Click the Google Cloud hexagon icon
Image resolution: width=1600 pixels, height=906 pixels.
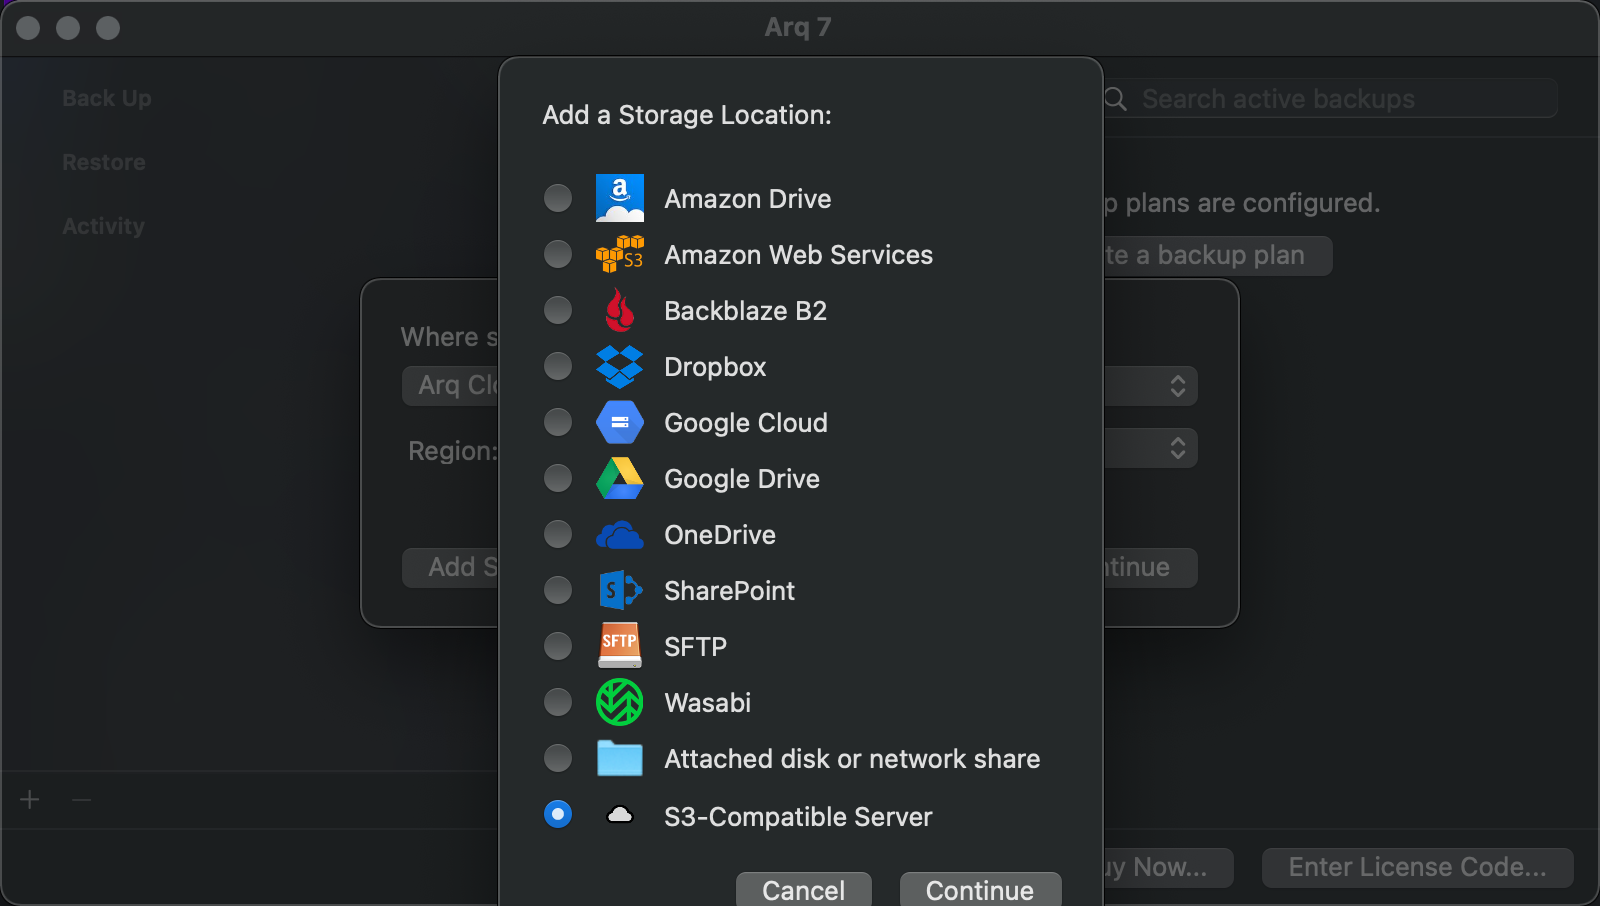(x=619, y=423)
